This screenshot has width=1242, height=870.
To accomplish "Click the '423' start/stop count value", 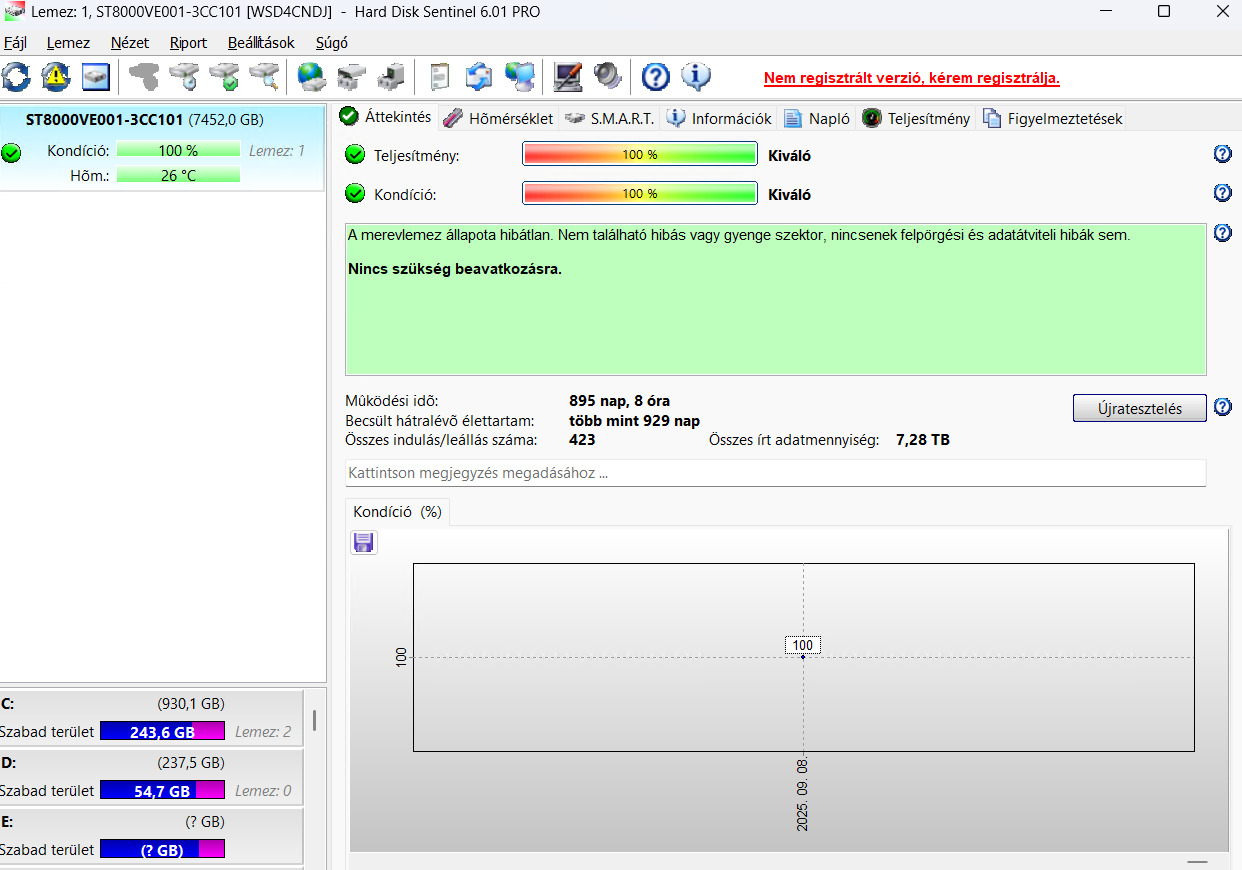I will click(582, 439).
